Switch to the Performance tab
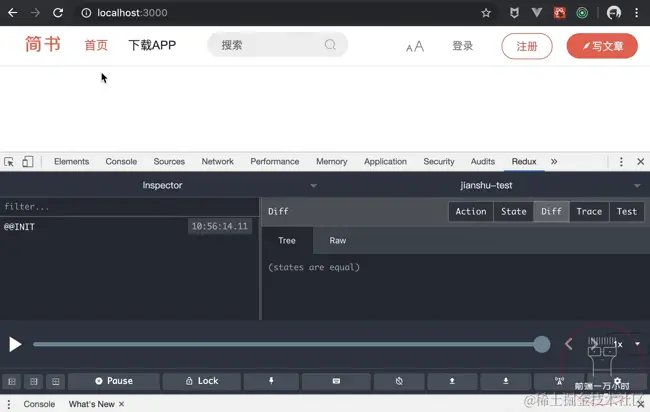Image resolution: width=650 pixels, height=412 pixels. click(274, 162)
